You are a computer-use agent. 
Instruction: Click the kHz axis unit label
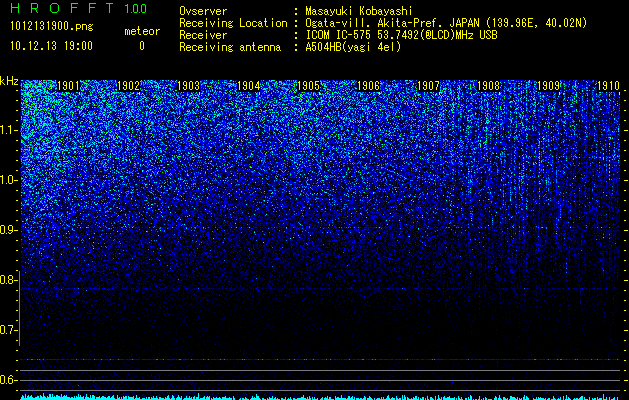click(x=9, y=81)
